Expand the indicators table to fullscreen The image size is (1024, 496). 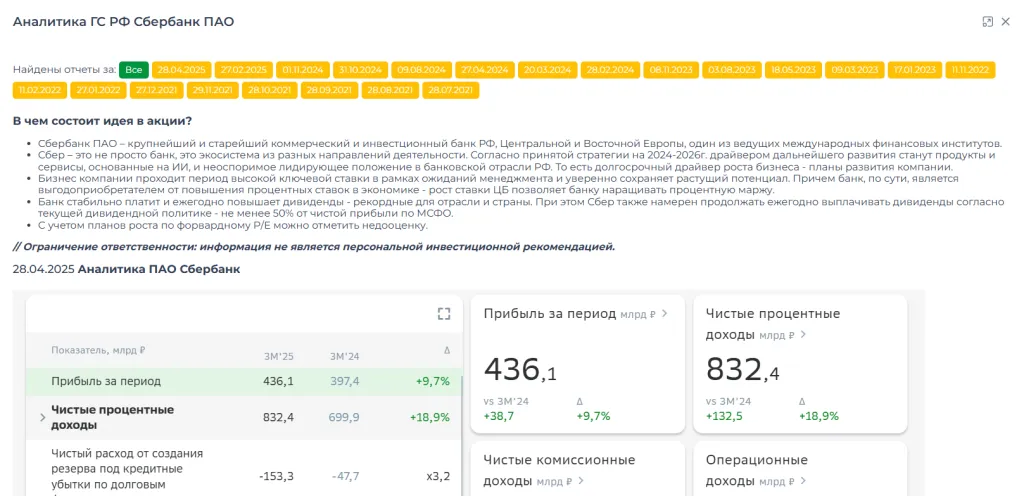coord(444,314)
